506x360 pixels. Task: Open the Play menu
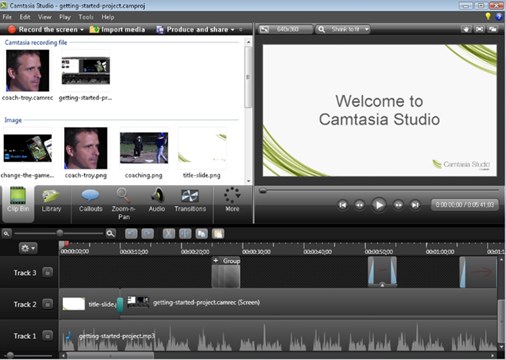click(65, 17)
